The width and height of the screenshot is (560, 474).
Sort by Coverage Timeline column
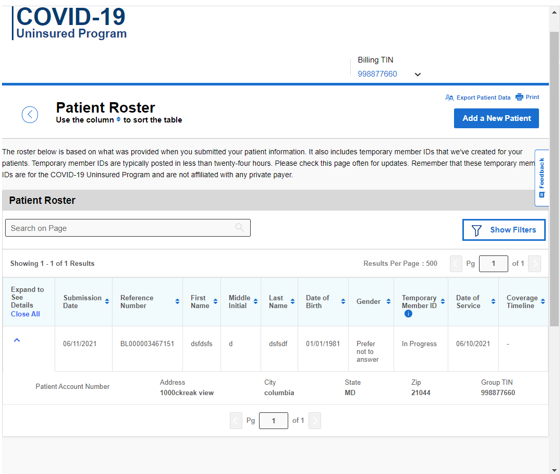[x=542, y=301]
